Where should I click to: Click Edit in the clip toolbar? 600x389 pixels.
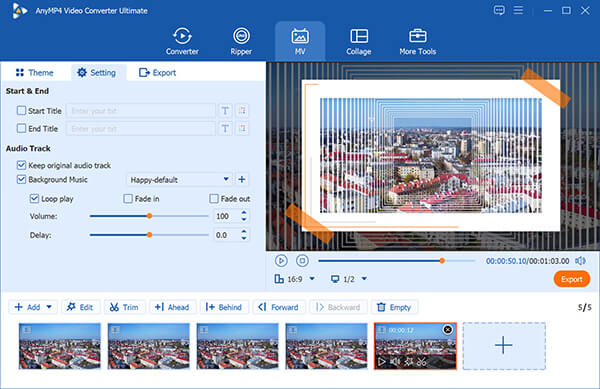pos(80,307)
